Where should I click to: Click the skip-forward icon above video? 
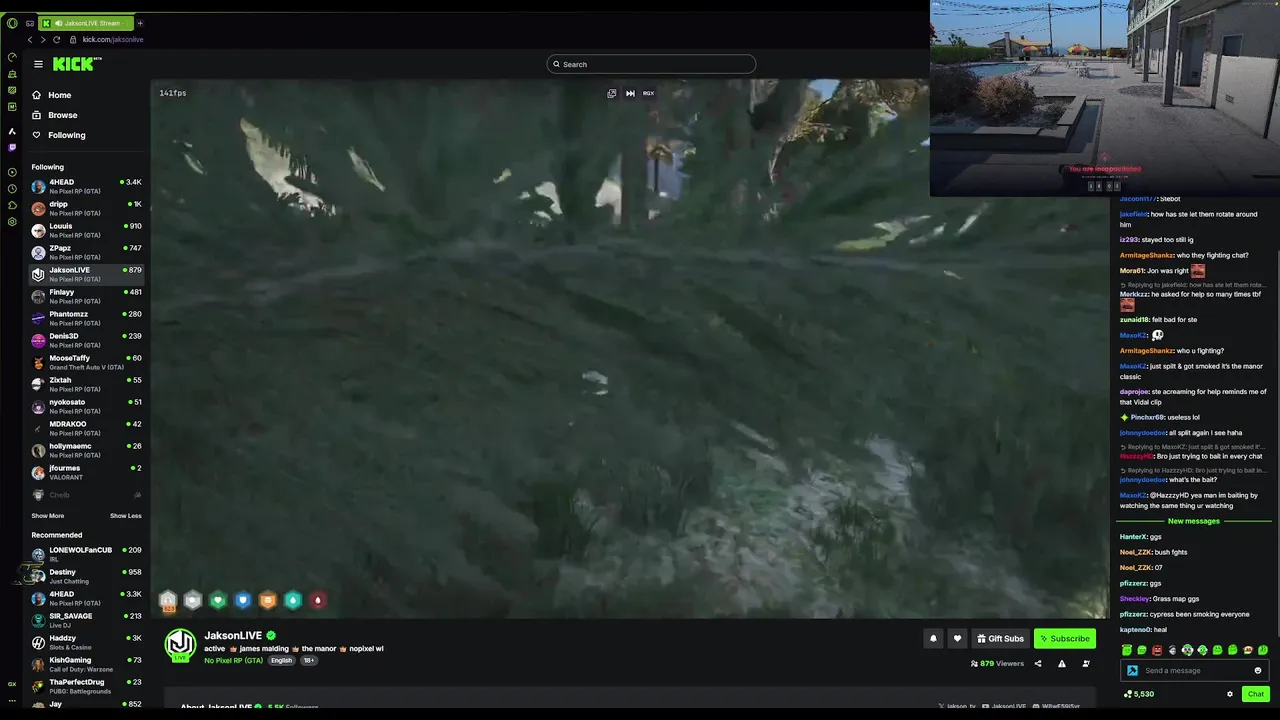pos(630,93)
